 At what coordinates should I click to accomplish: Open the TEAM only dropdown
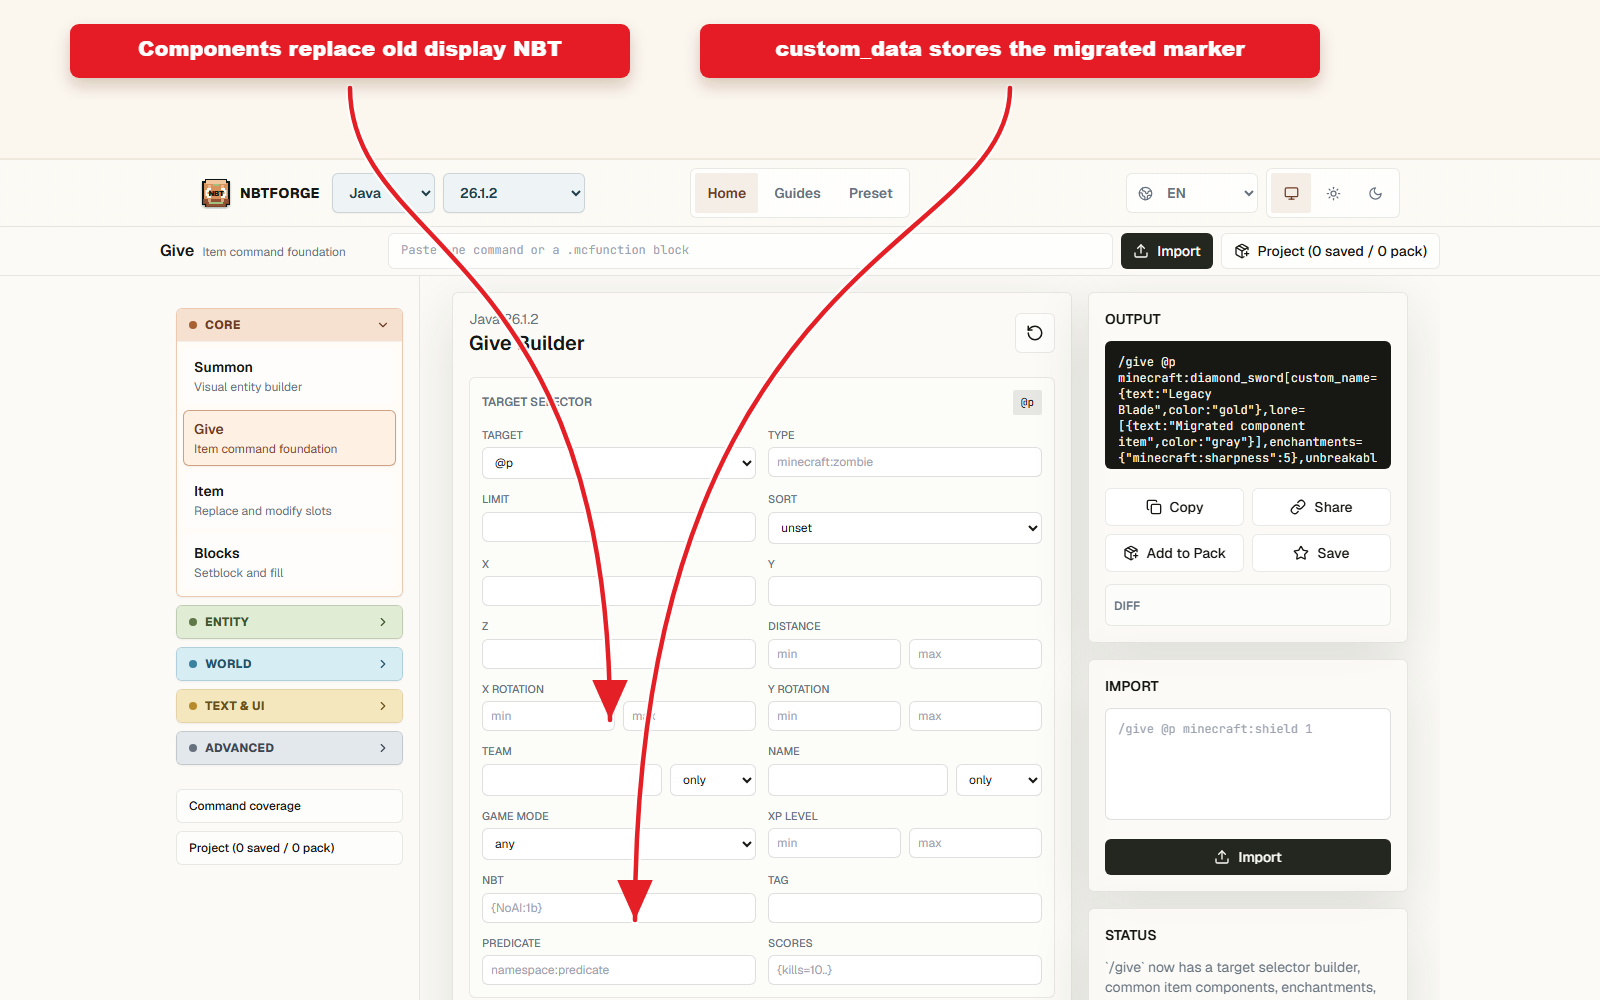[713, 780]
